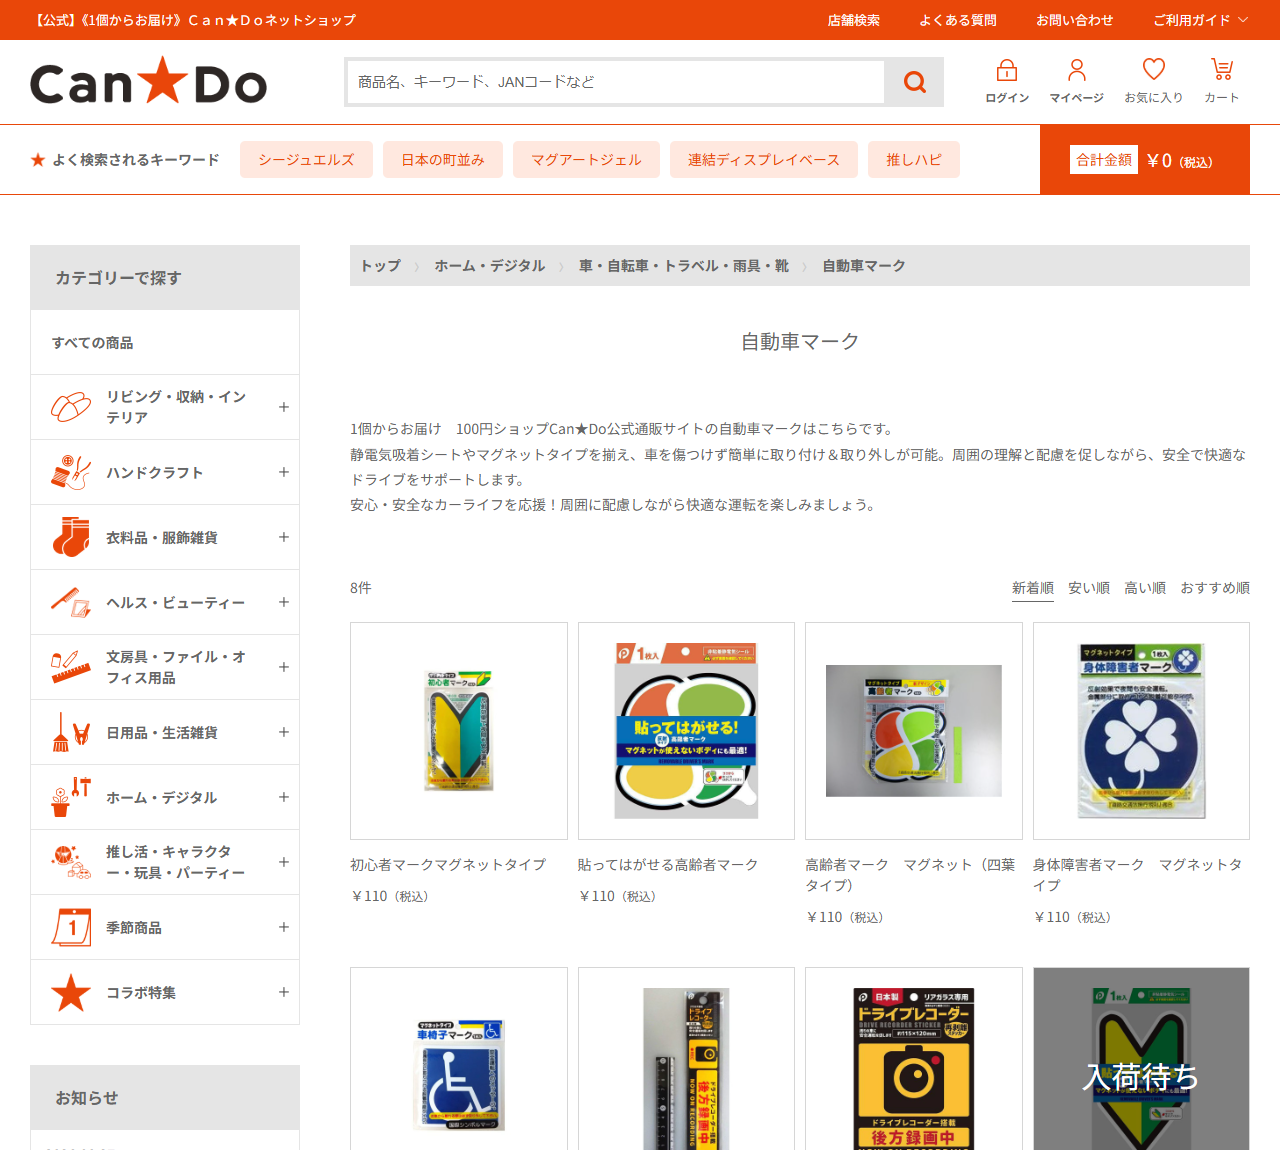Screen dimensions: 1280x1150
Task: Expand 日用品・生活雑貨 plus sign
Action: click(284, 732)
